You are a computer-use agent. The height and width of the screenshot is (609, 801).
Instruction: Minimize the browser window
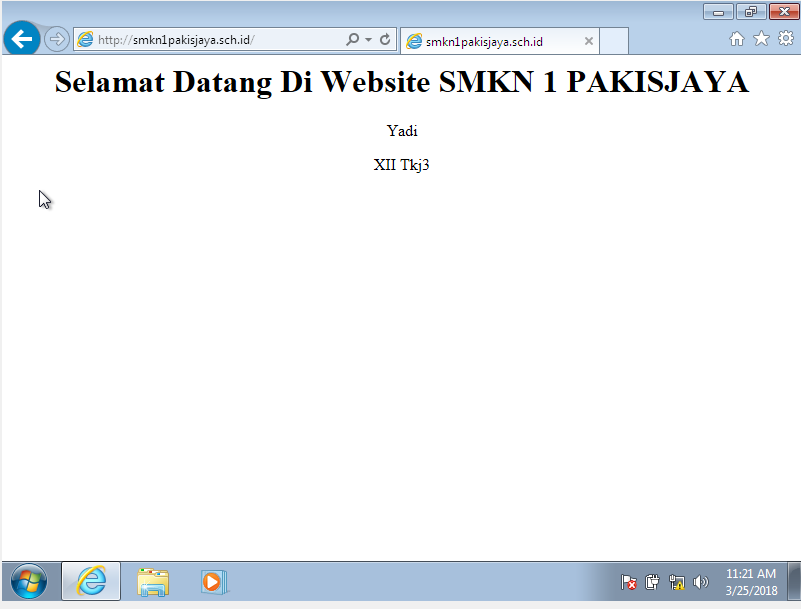pos(718,12)
